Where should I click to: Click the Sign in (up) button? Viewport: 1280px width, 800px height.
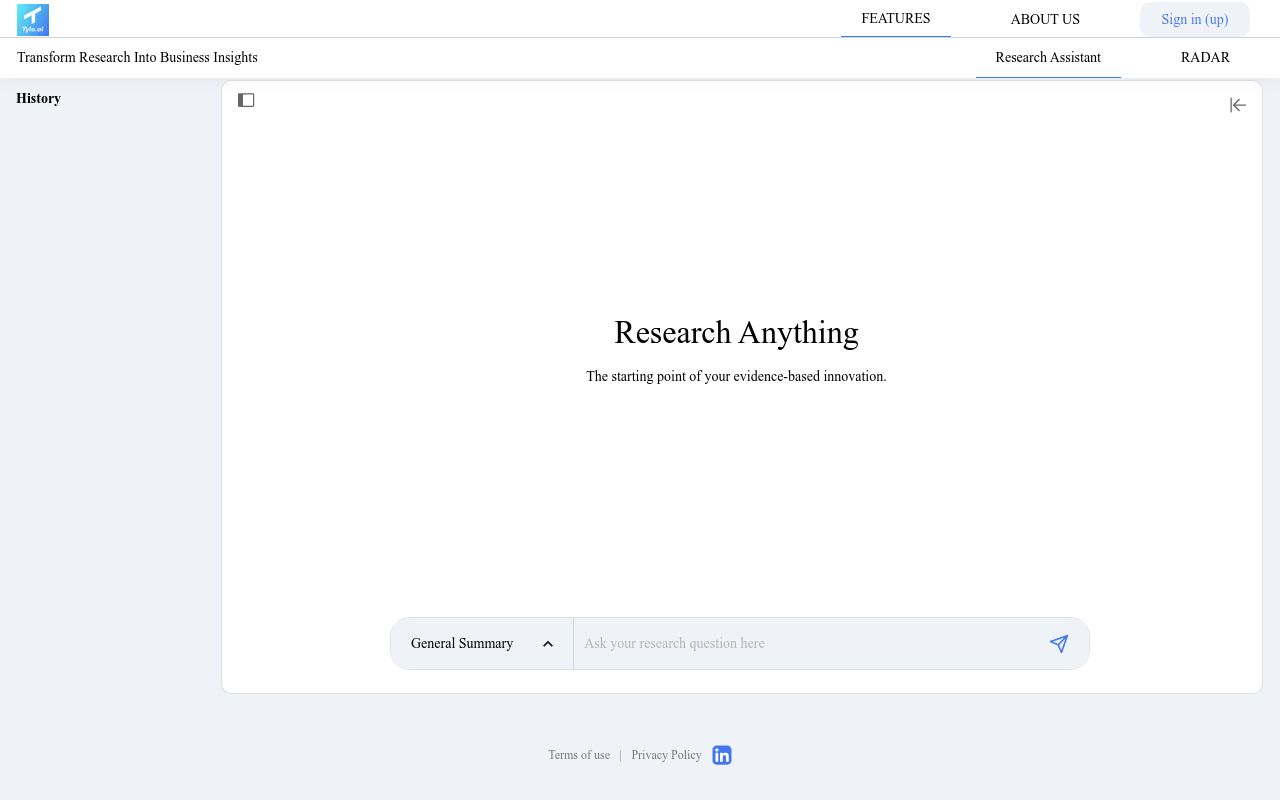[1195, 19]
